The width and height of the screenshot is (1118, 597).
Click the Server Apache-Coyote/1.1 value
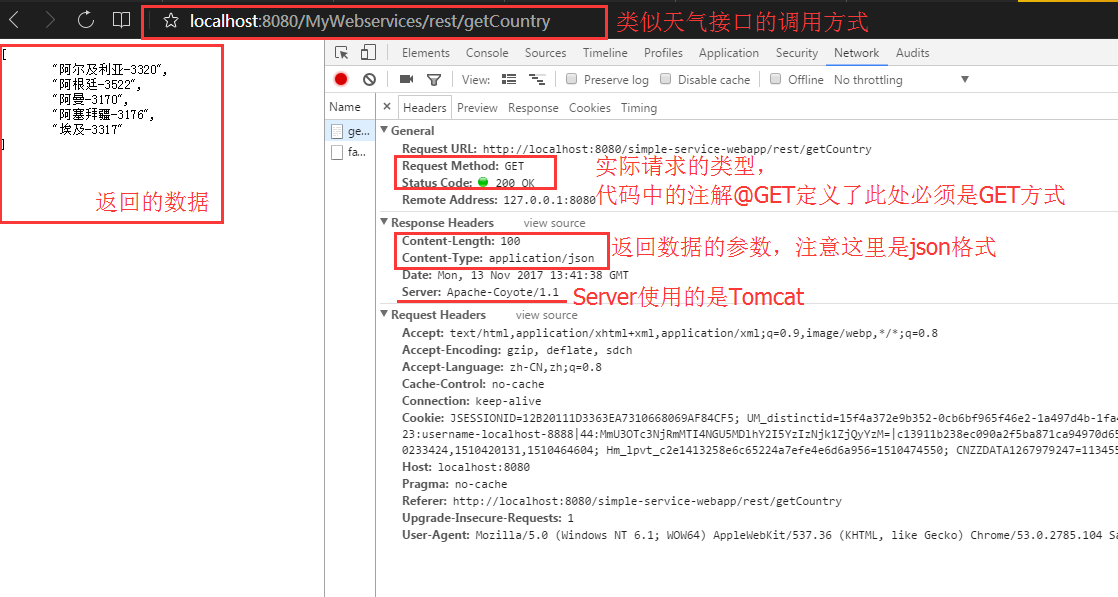[503, 292]
